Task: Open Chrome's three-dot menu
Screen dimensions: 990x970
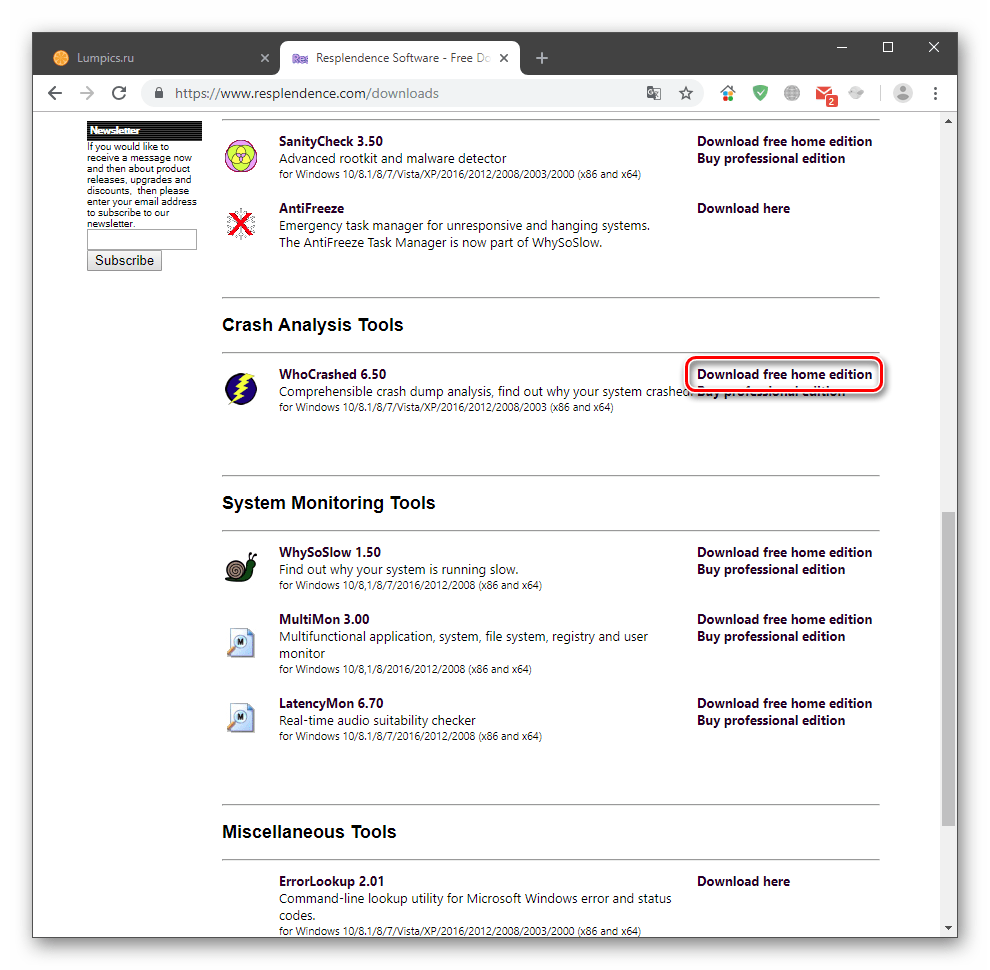Action: point(935,93)
